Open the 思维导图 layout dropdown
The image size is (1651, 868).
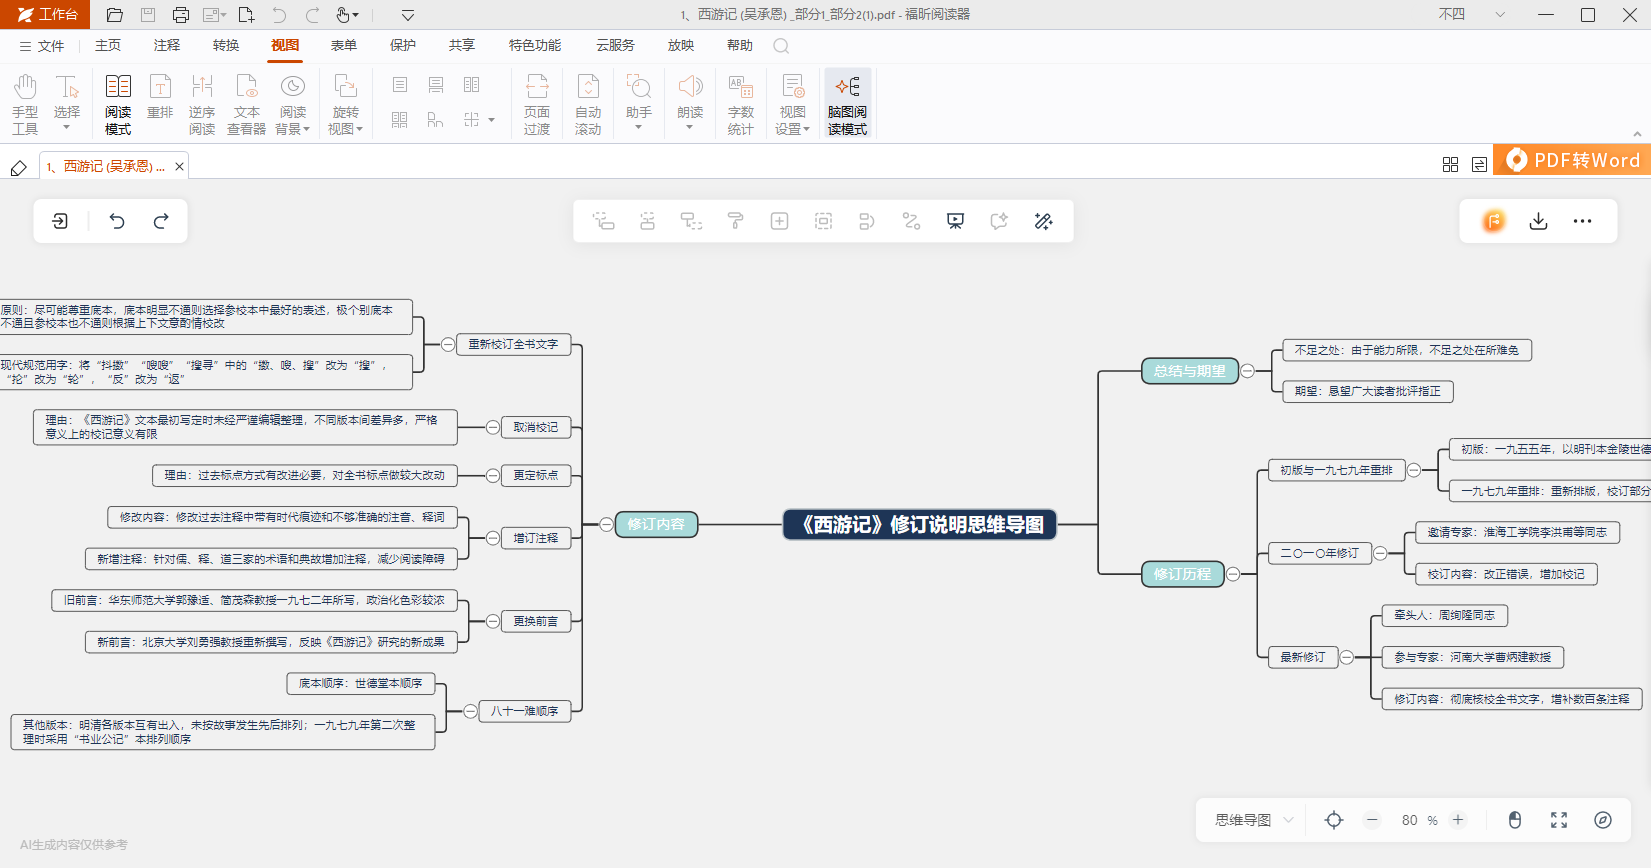click(1254, 820)
